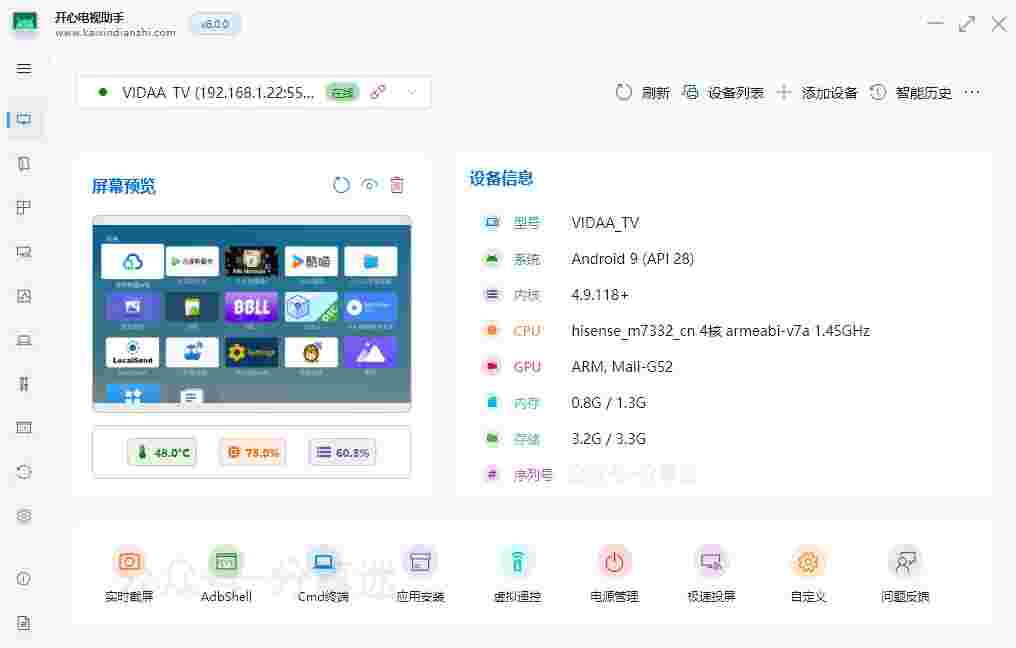Start 极速投屏 screen casting
The image size is (1016, 648).
(711, 563)
